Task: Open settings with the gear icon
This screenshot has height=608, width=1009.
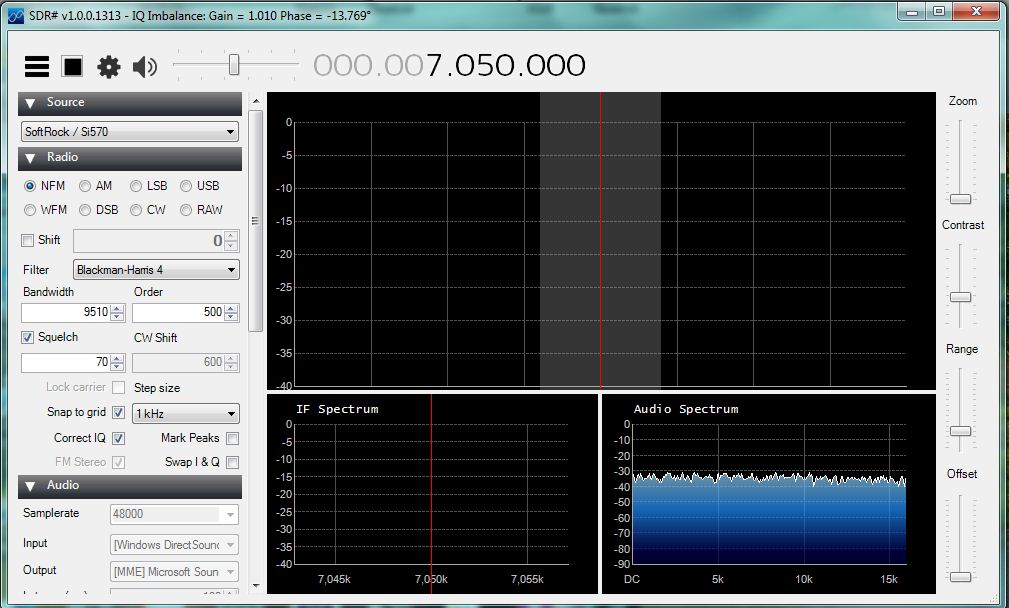Action: click(108, 66)
